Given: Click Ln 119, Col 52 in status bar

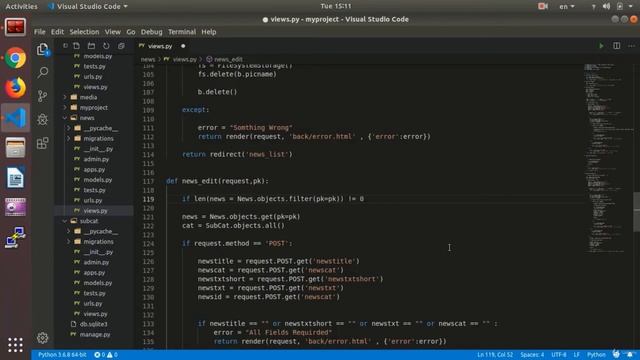Looking at the screenshot, I should coord(495,355).
